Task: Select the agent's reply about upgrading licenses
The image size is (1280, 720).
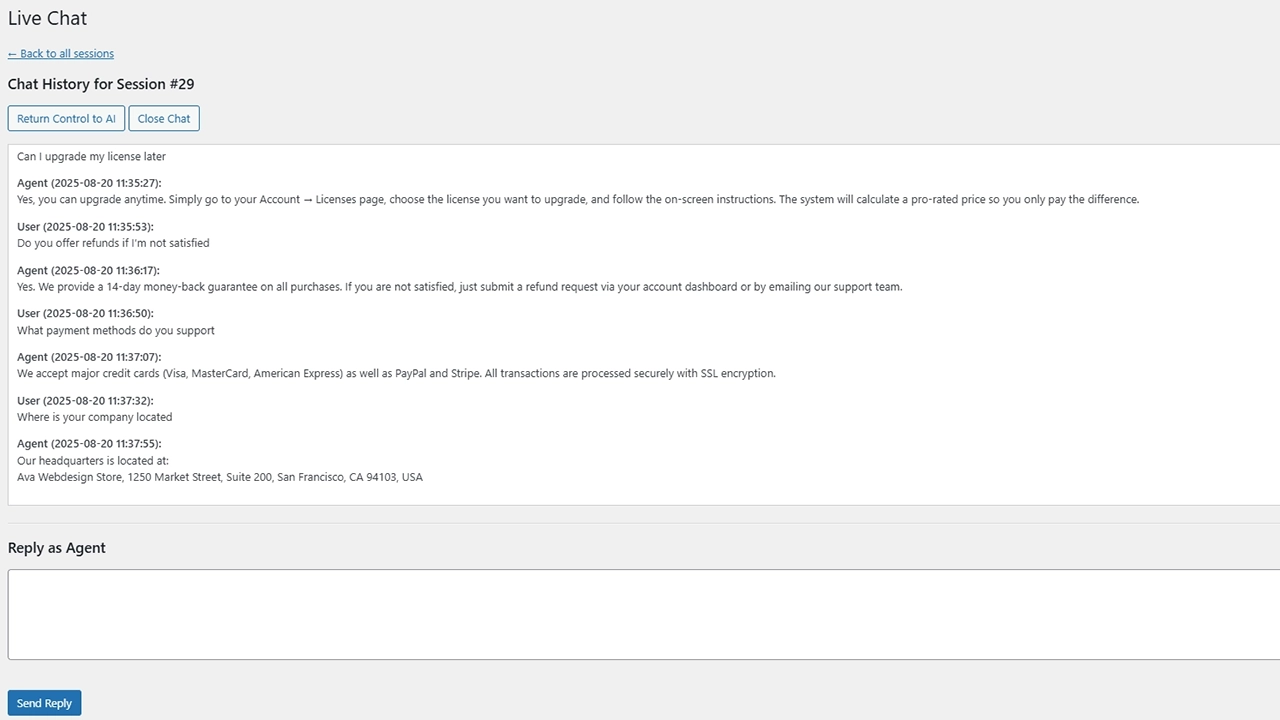Action: pyautogui.click(x=578, y=200)
